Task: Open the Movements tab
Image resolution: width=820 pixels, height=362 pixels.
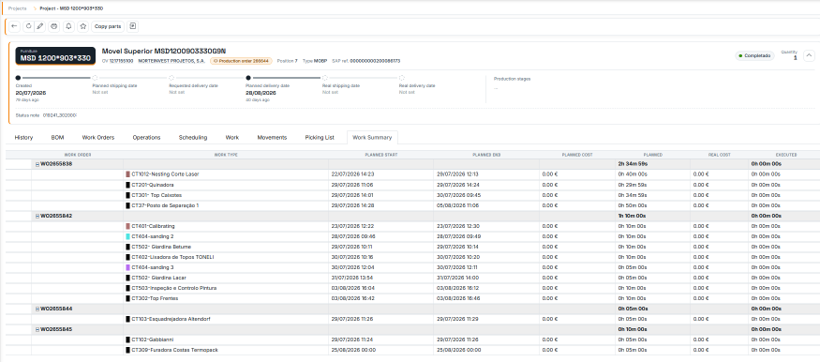Action: coord(272,138)
